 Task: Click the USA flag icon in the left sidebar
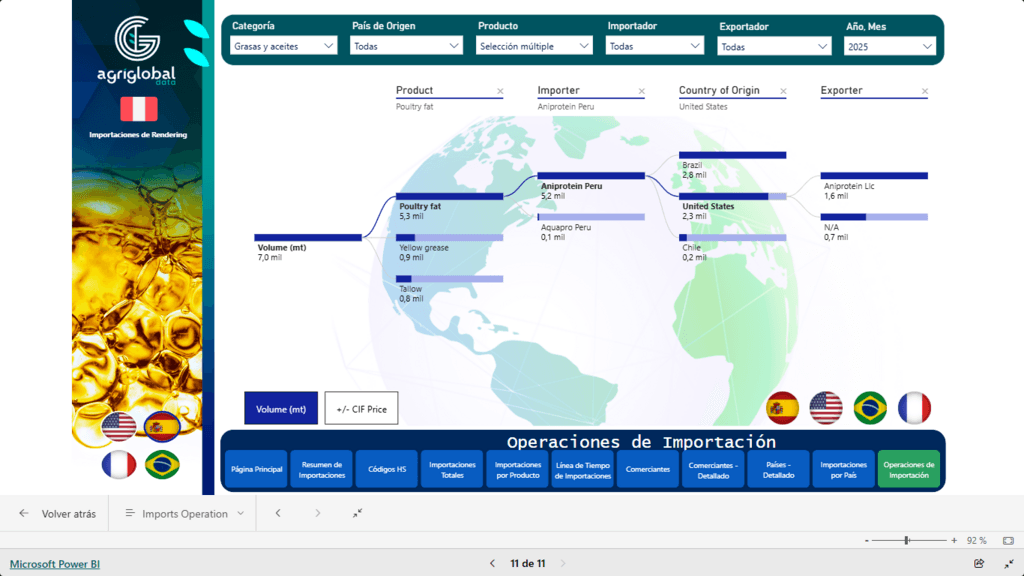[119, 427]
